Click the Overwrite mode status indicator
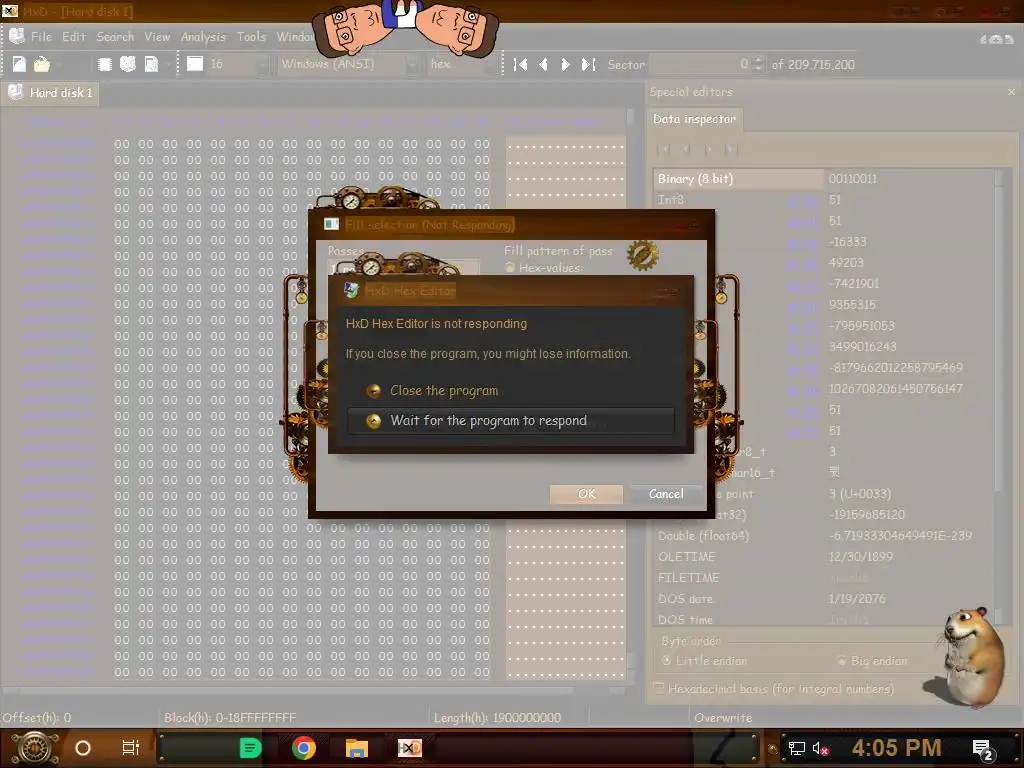The image size is (1024, 768). (x=723, y=718)
